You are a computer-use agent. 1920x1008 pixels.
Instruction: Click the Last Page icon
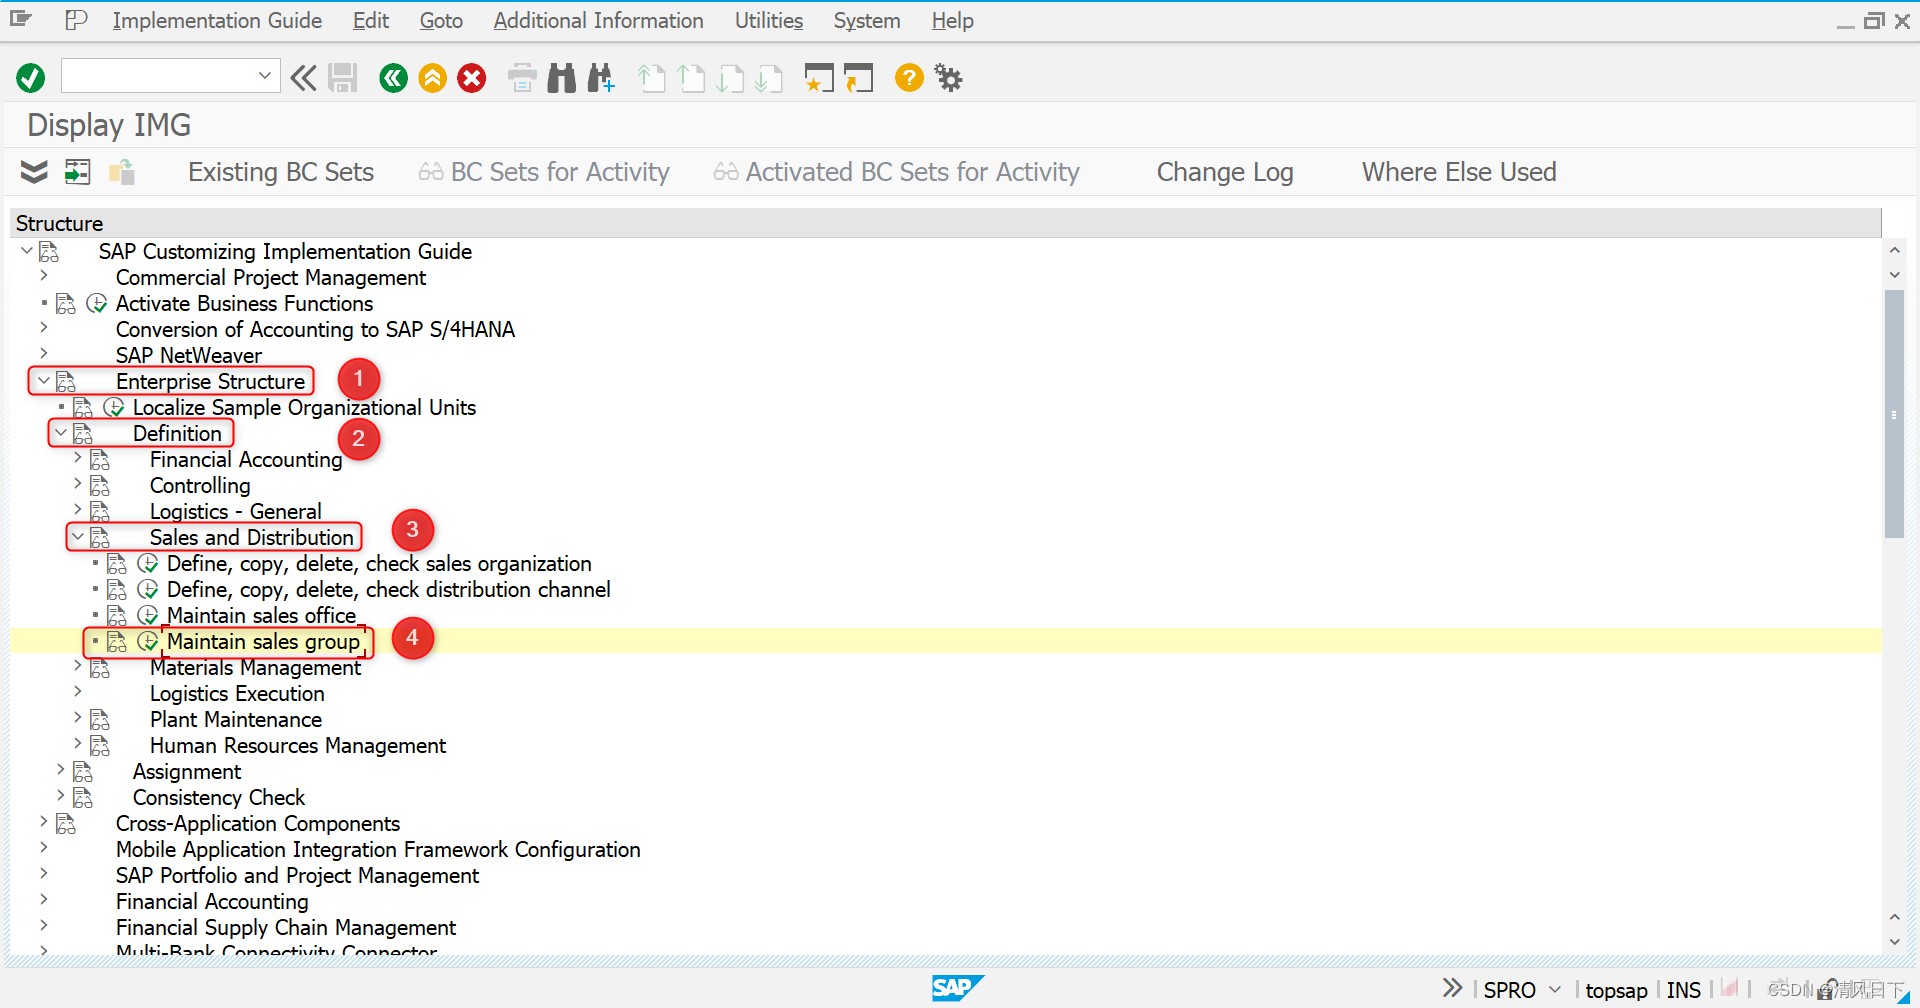[x=769, y=78]
